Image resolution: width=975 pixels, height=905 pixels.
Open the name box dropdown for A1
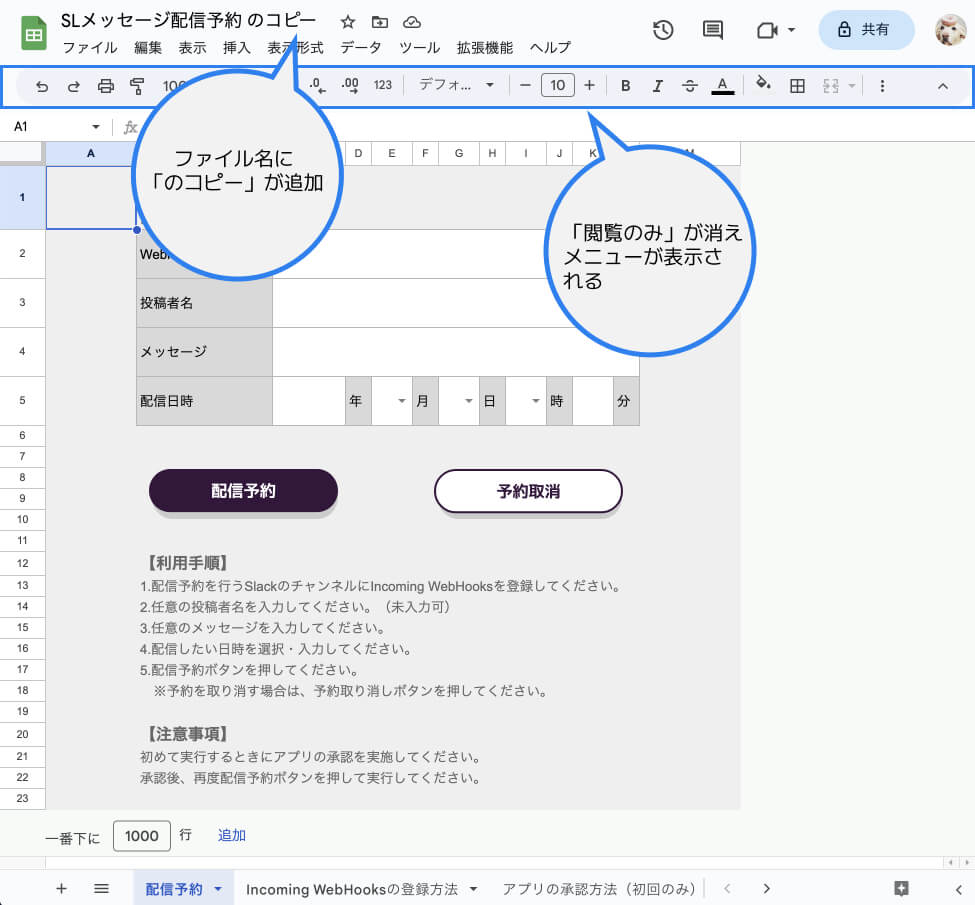pyautogui.click(x=96, y=127)
